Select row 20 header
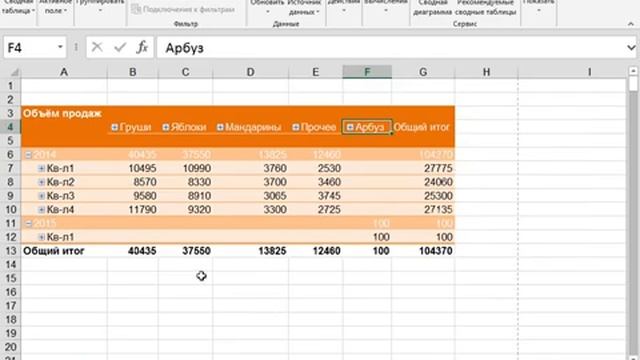This screenshot has width=640, height=360. click(11, 347)
